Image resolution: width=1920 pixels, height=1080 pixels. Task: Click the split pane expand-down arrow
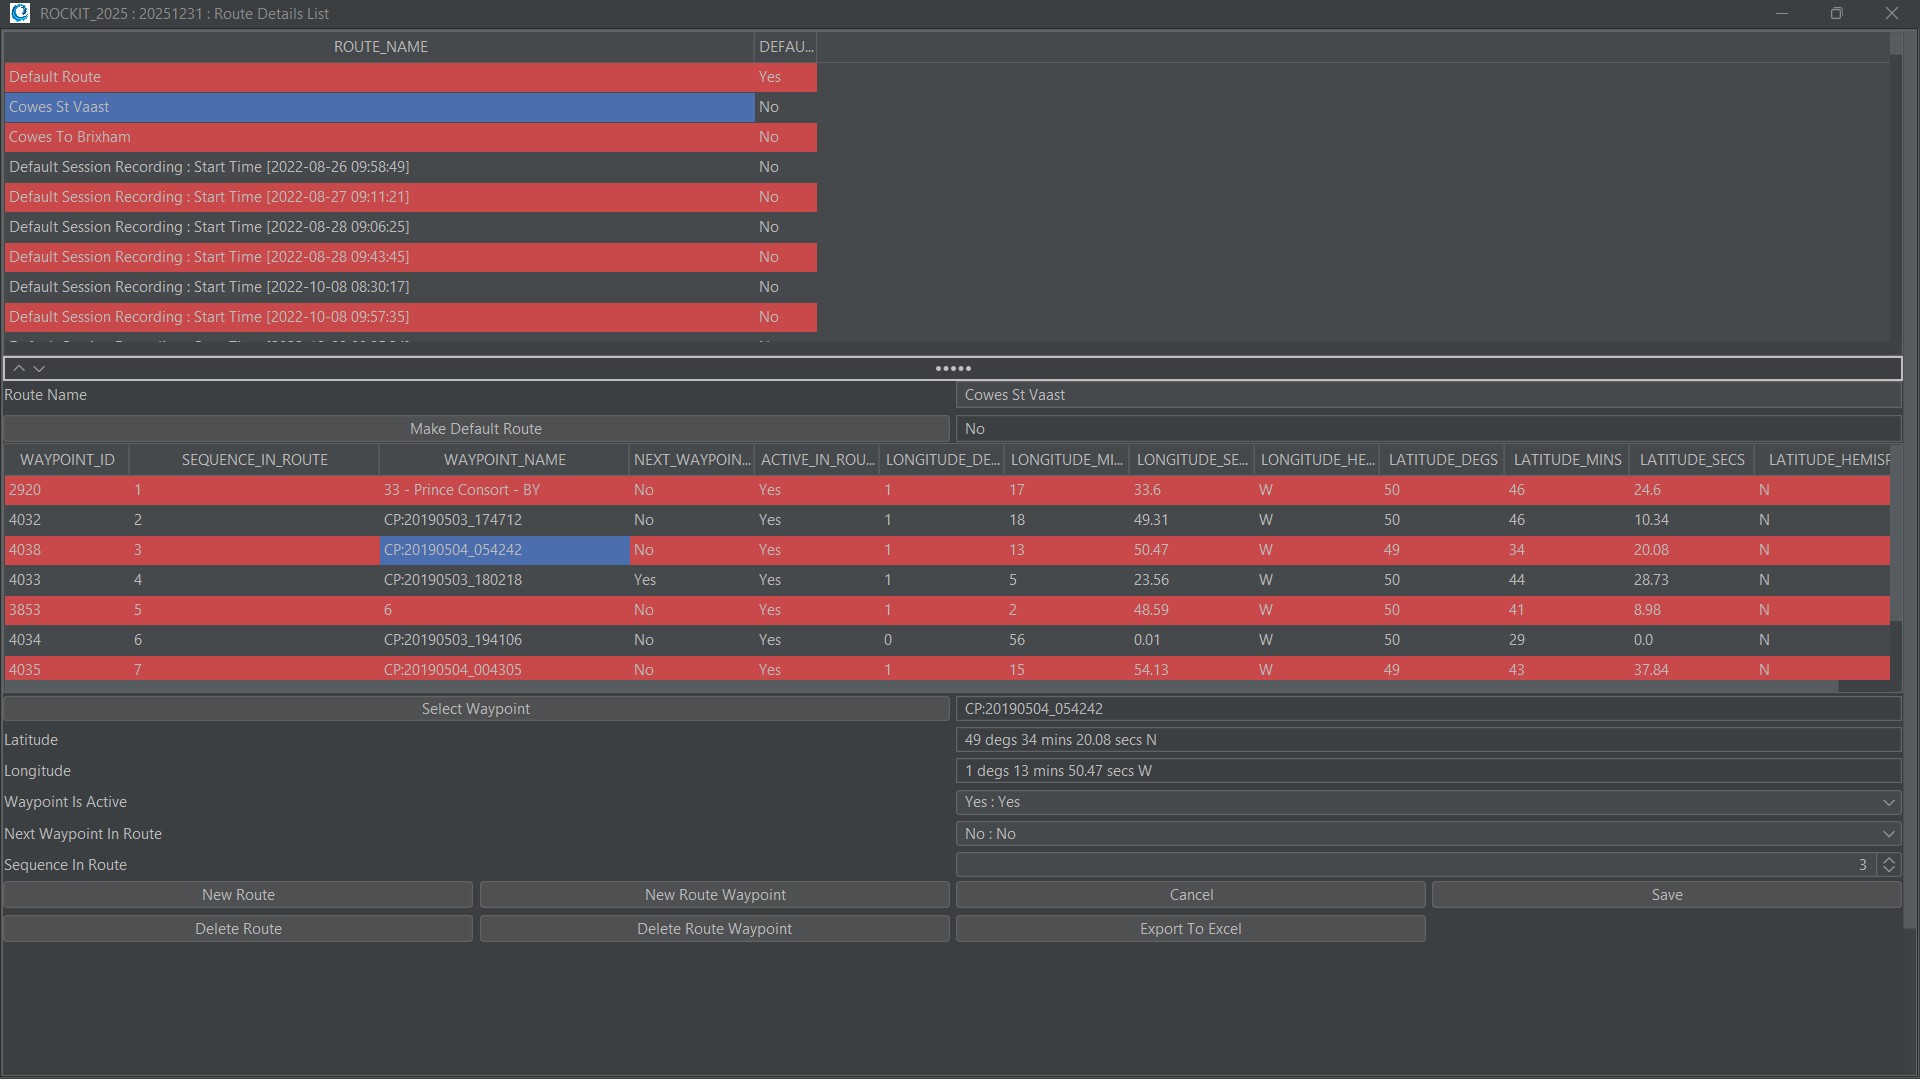tap(39, 369)
